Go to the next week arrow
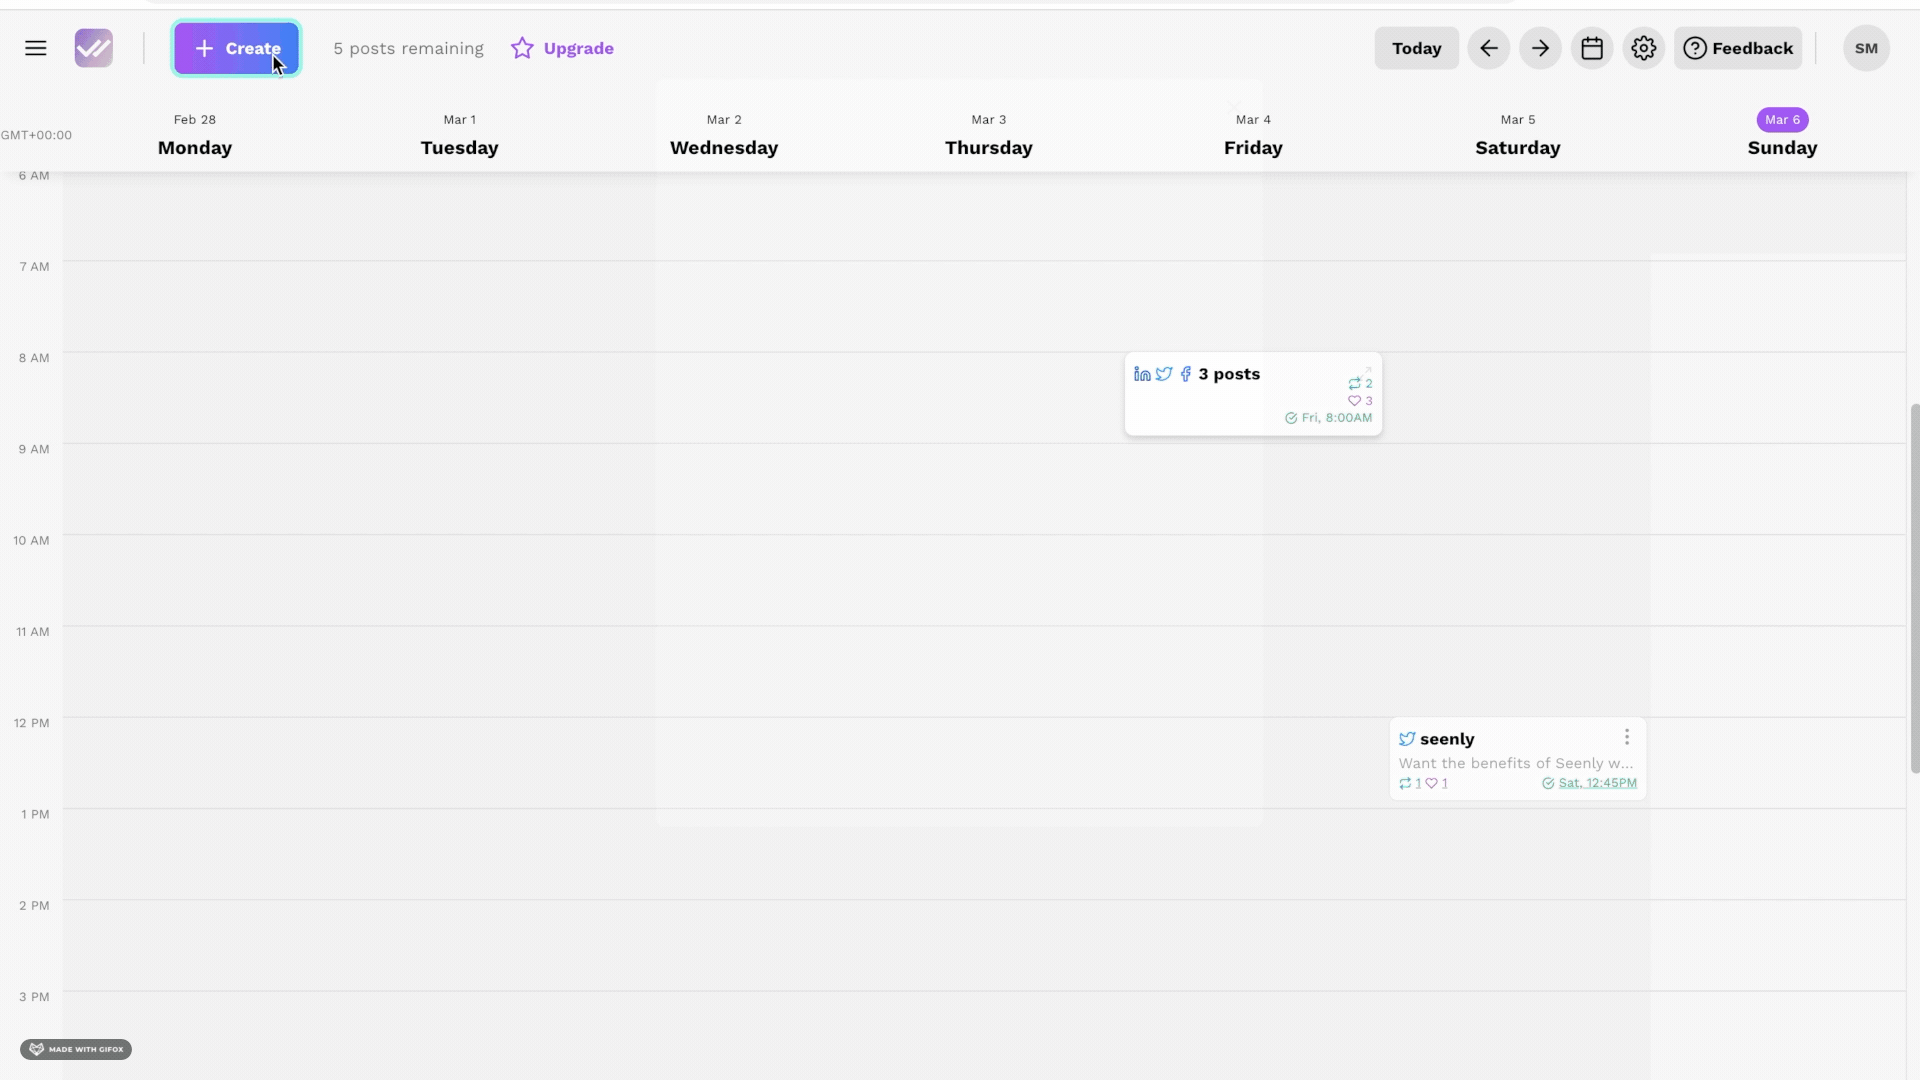Image resolution: width=1920 pixels, height=1080 pixels. (1540, 48)
